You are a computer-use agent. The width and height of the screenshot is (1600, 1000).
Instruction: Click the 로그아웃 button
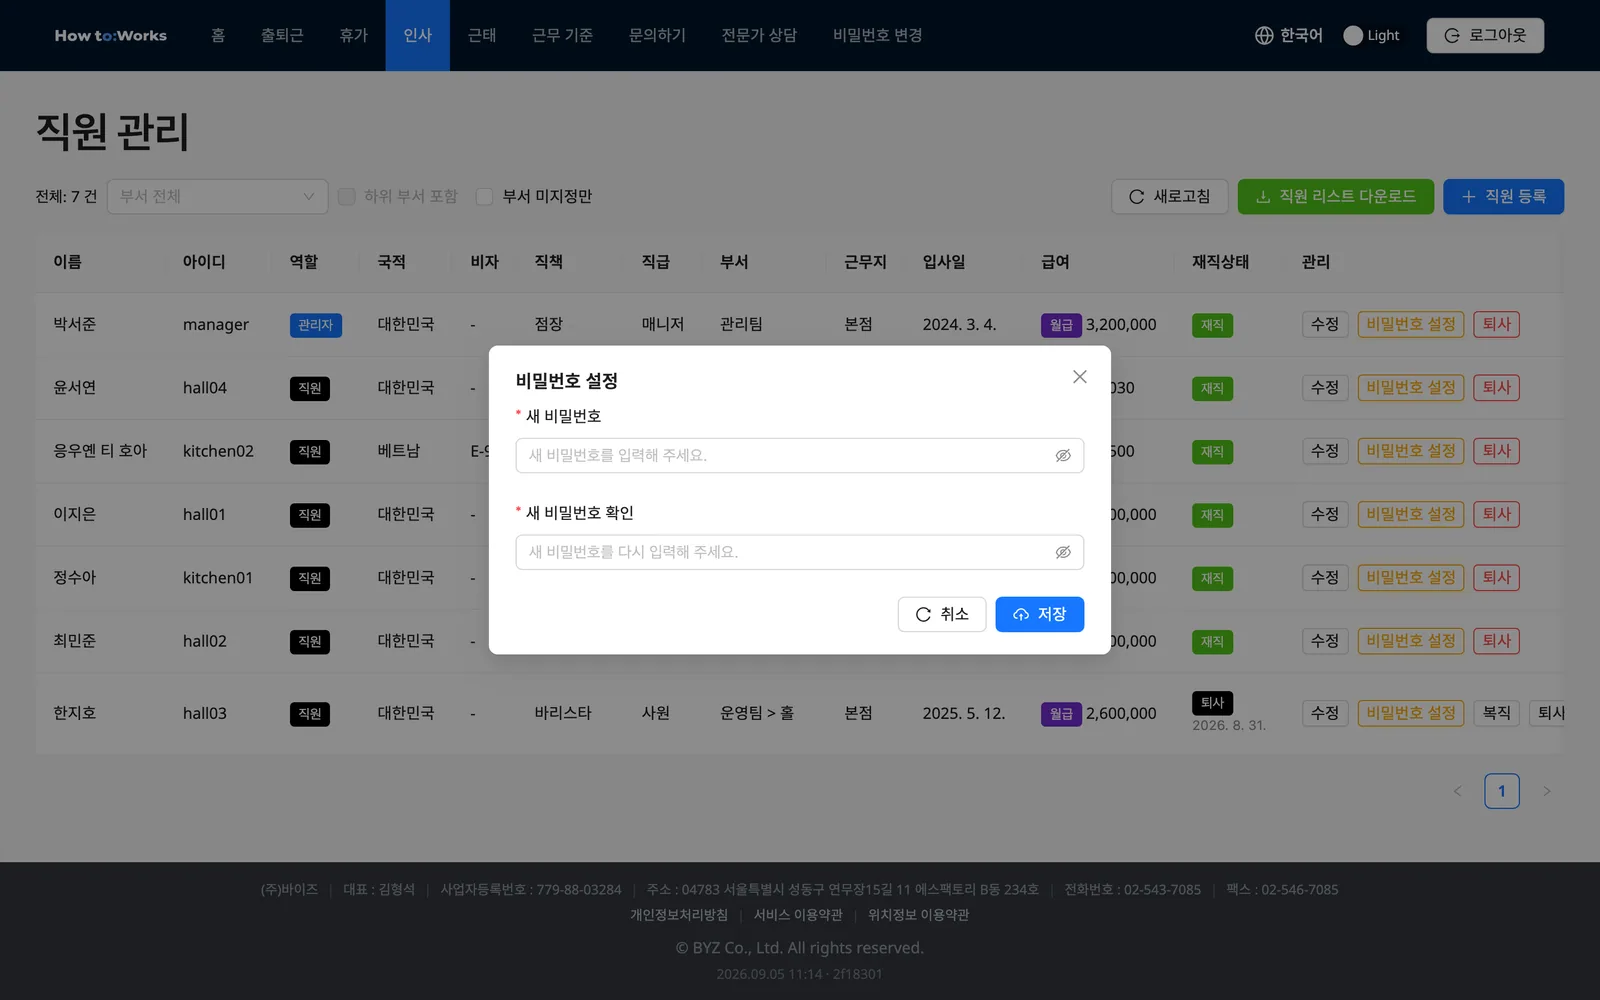tap(1485, 36)
